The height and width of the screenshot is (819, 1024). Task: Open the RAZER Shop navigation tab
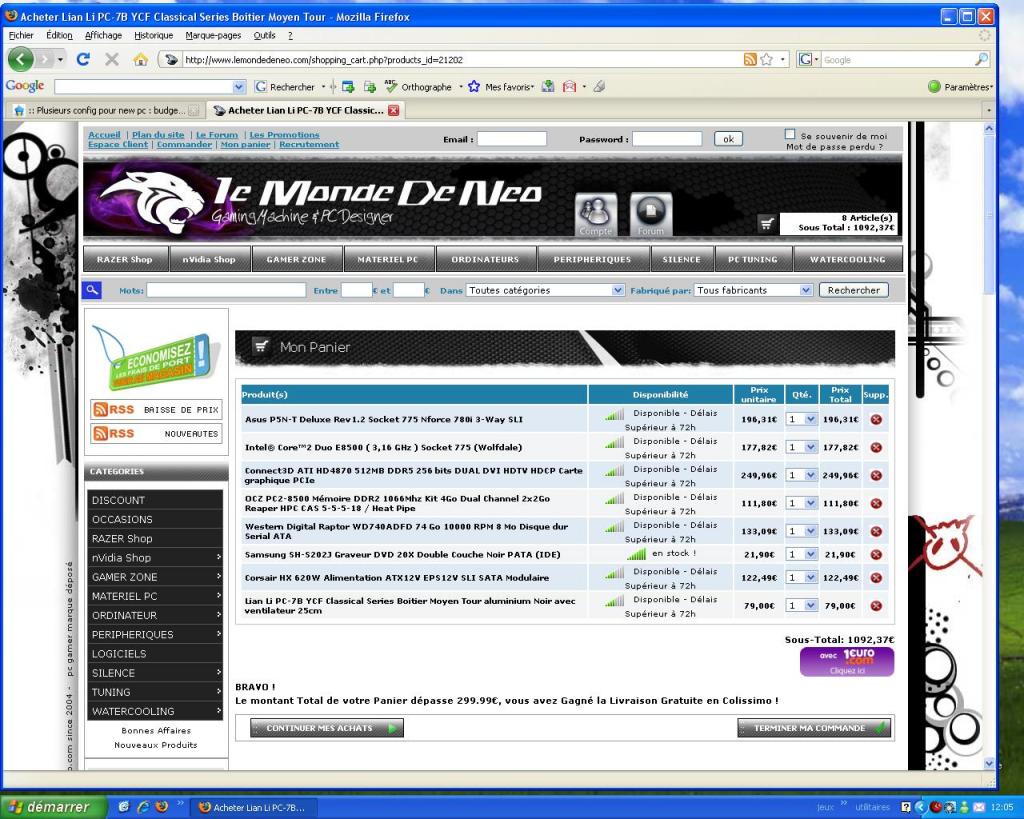125,259
